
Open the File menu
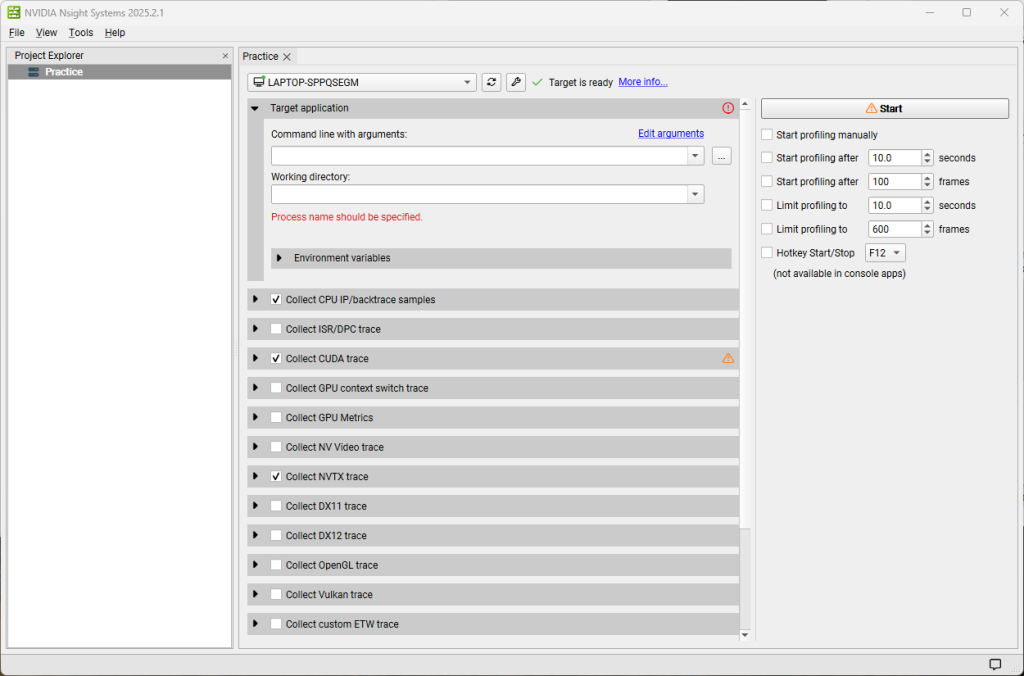click(x=16, y=33)
